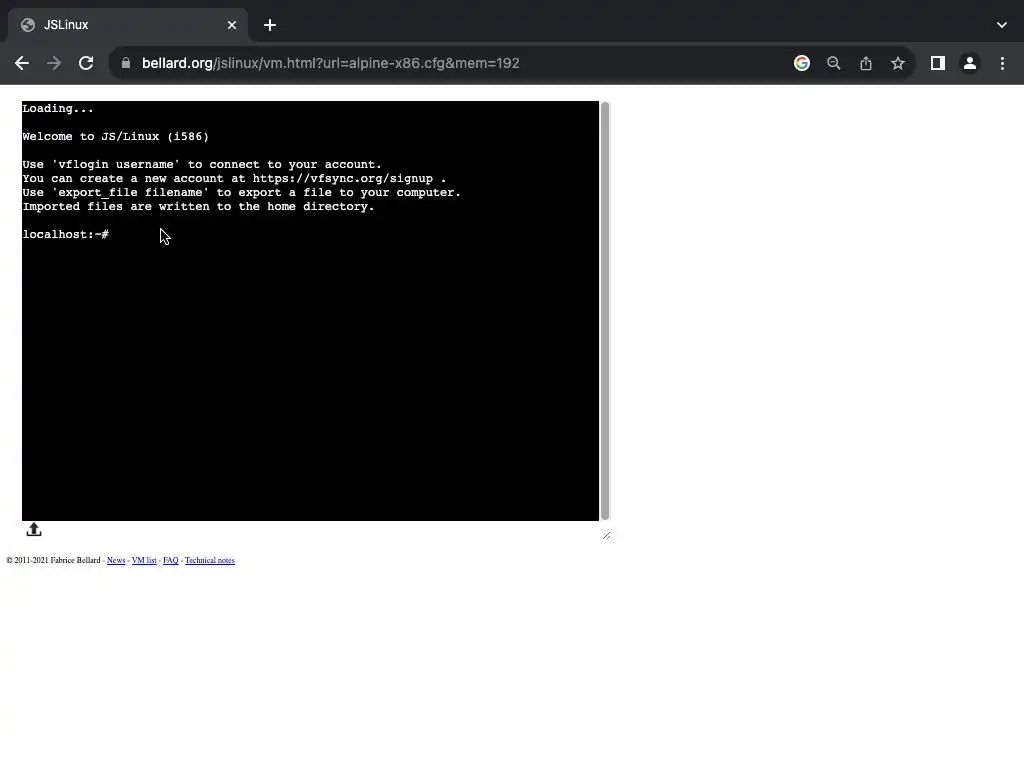Click the 'Welcome to JS/Linux (i586)' text
The width and height of the screenshot is (1024, 768).
[x=116, y=136]
